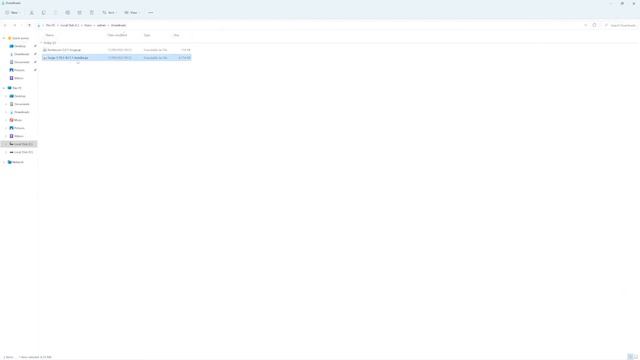The height and width of the screenshot is (360, 640).
Task: Click the Search Downloads box
Action: [620, 25]
